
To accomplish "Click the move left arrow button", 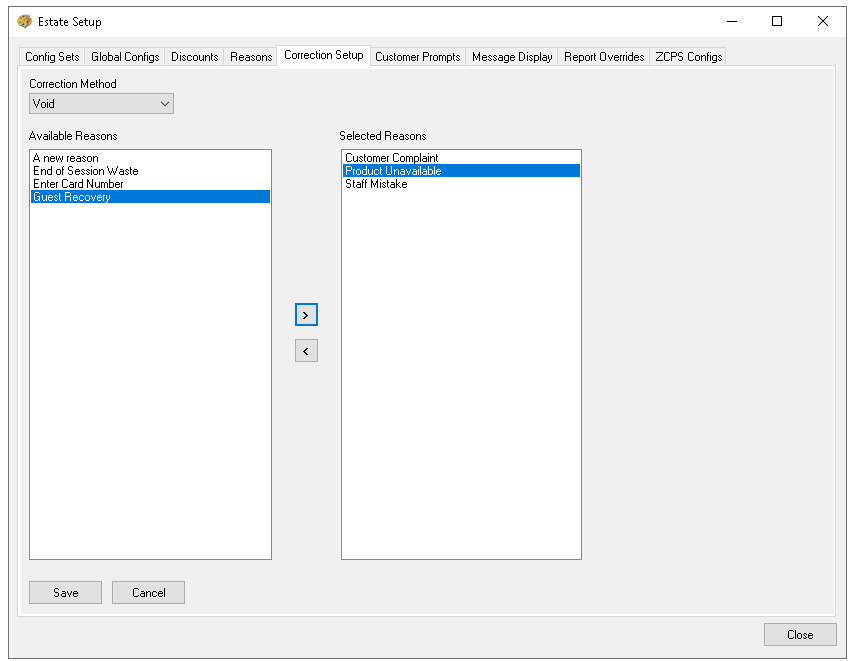I will point(306,351).
